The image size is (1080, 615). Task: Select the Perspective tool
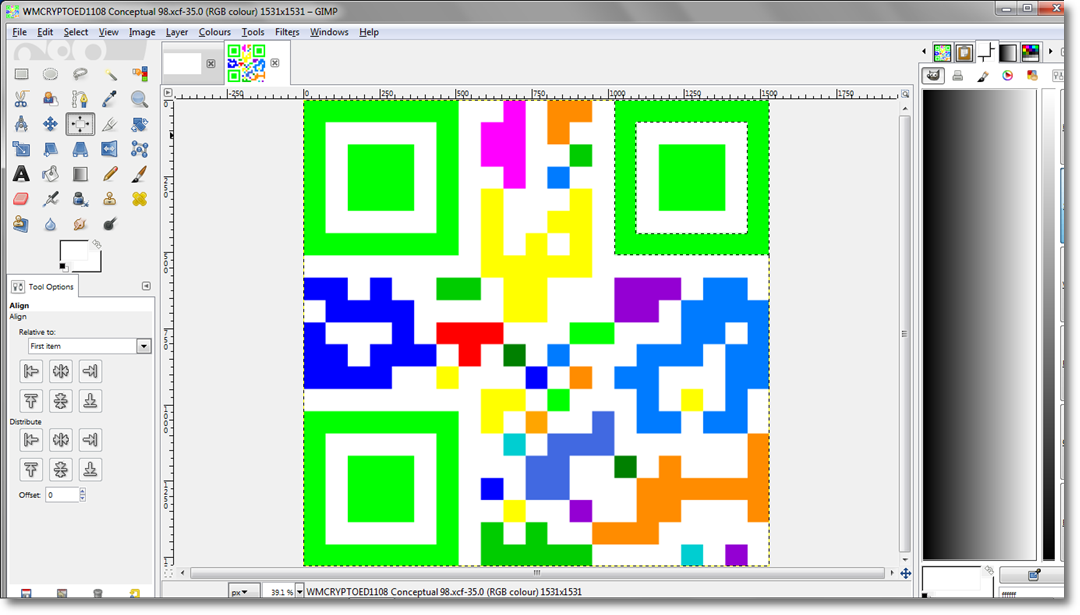pyautogui.click(x=80, y=149)
